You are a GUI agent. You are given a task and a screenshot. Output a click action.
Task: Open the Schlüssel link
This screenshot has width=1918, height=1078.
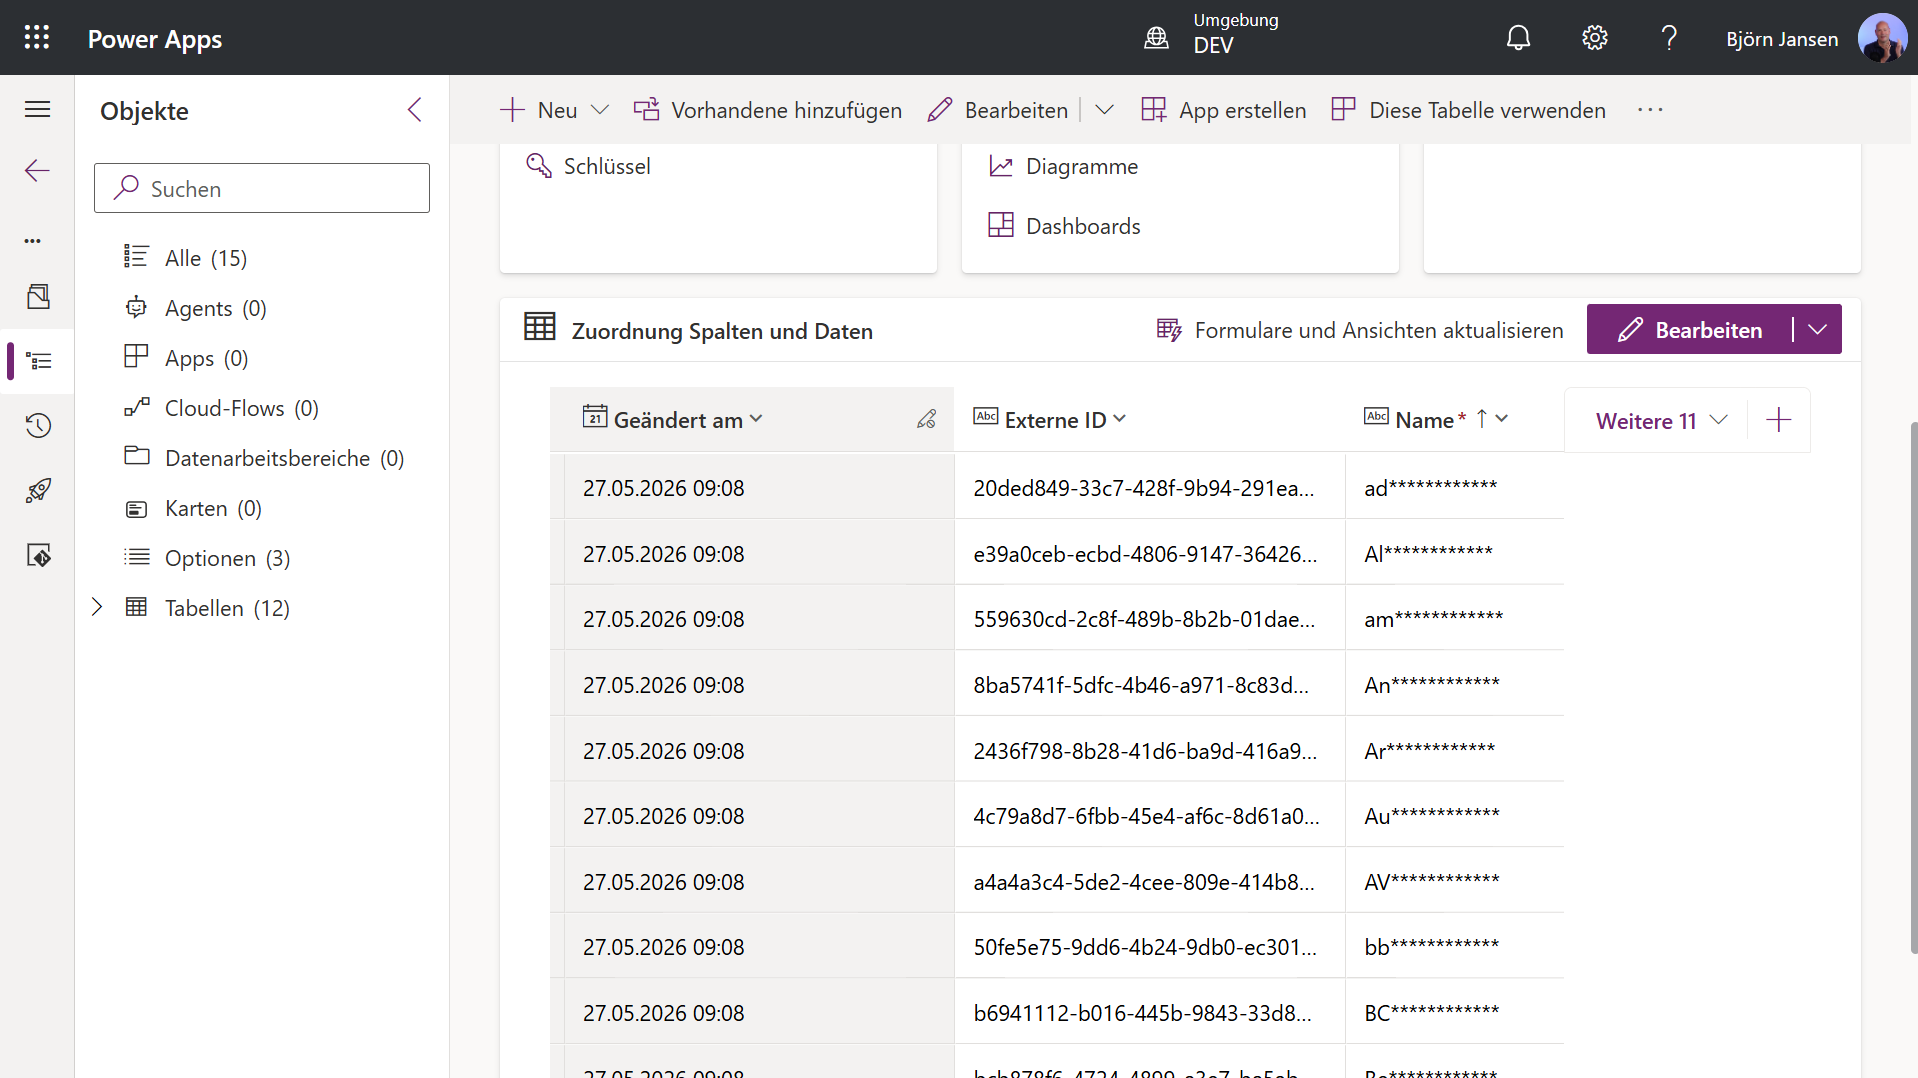coord(588,166)
